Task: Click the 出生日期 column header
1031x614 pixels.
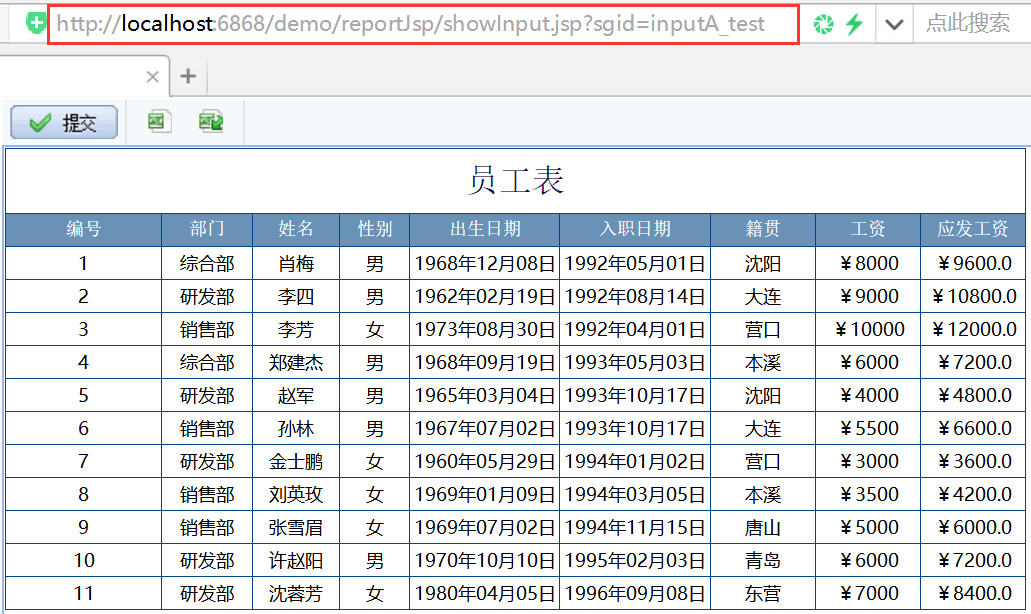Action: [485, 229]
